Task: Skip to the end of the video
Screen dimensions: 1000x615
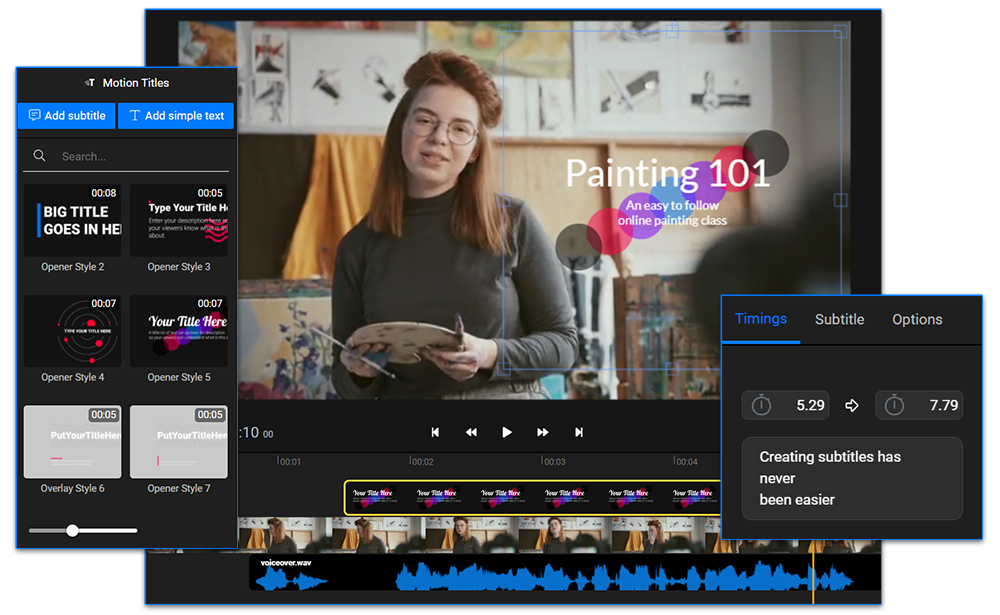Action: click(579, 432)
